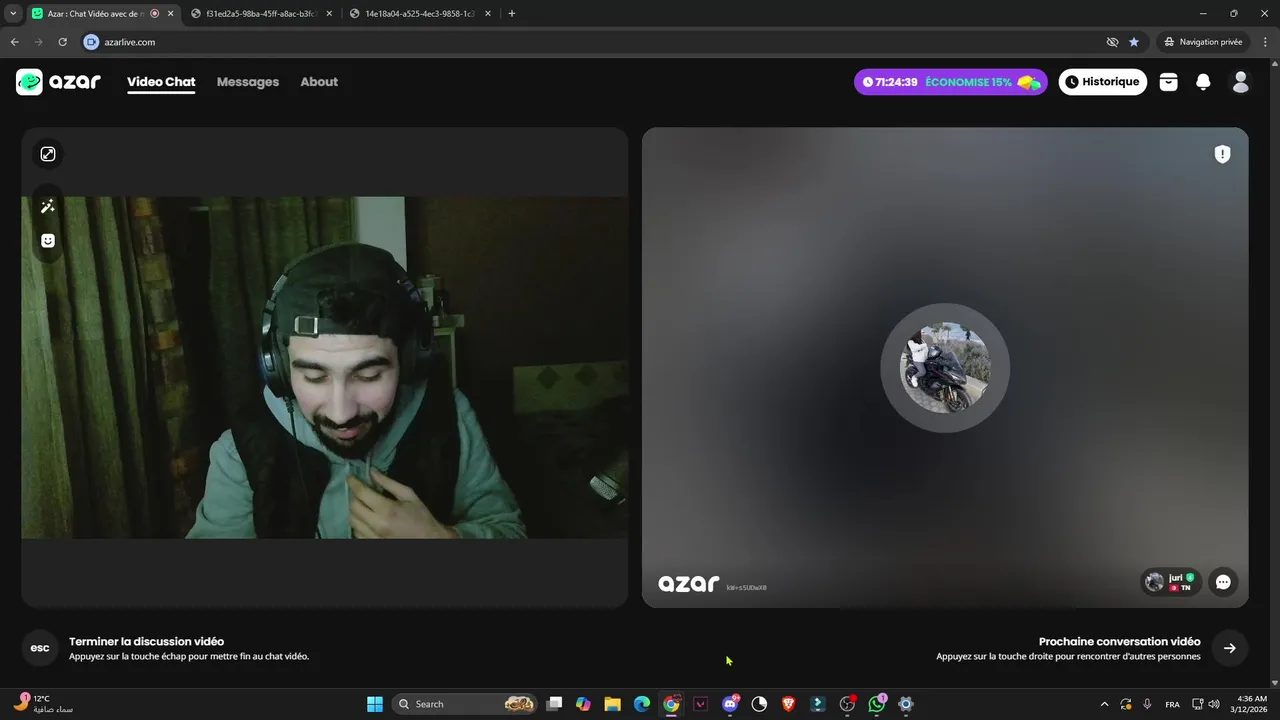Viewport: 1280px width, 720px height.
Task: Open Task View from the taskbar
Action: click(x=555, y=704)
